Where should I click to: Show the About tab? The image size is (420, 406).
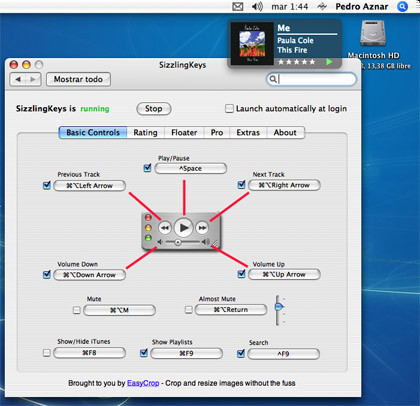[285, 133]
